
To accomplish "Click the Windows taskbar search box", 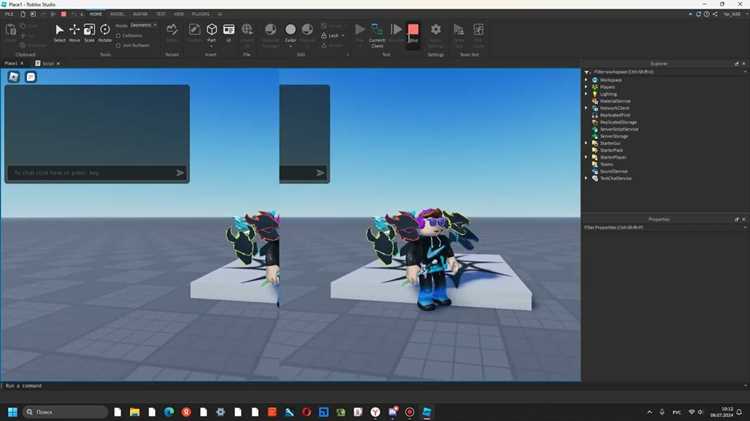I will (x=65, y=412).
